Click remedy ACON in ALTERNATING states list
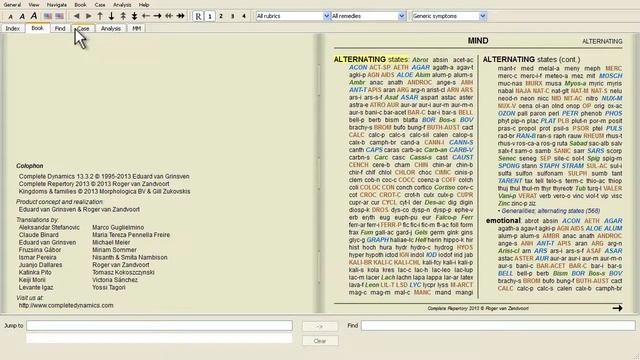This screenshot has height=360, width=640. [x=358, y=67]
